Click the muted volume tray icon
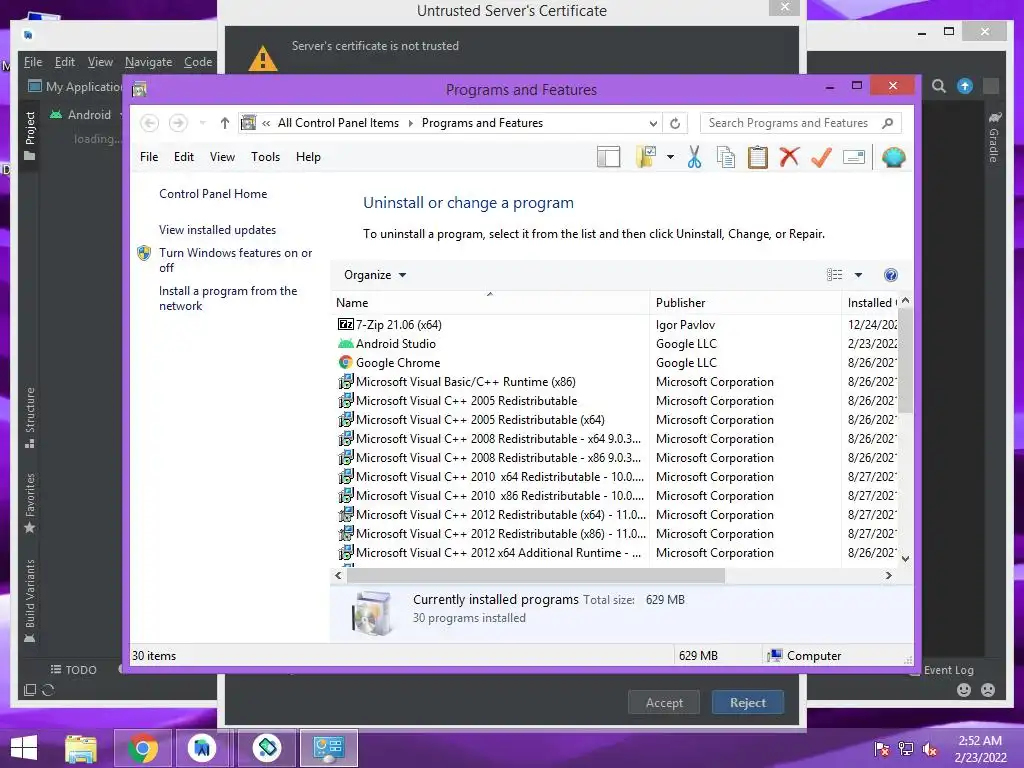This screenshot has height=768, width=1024. (929, 749)
